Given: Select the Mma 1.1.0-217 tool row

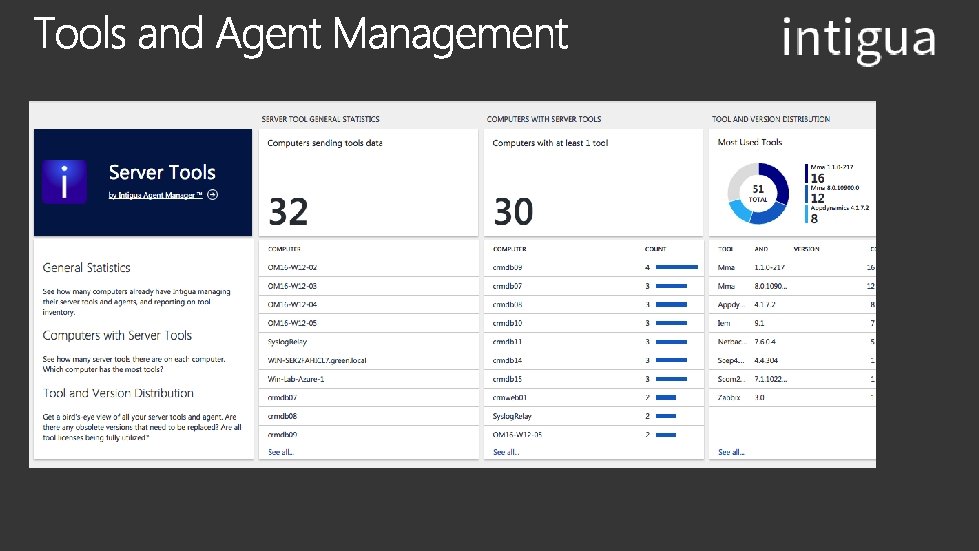Looking at the screenshot, I should (792, 267).
